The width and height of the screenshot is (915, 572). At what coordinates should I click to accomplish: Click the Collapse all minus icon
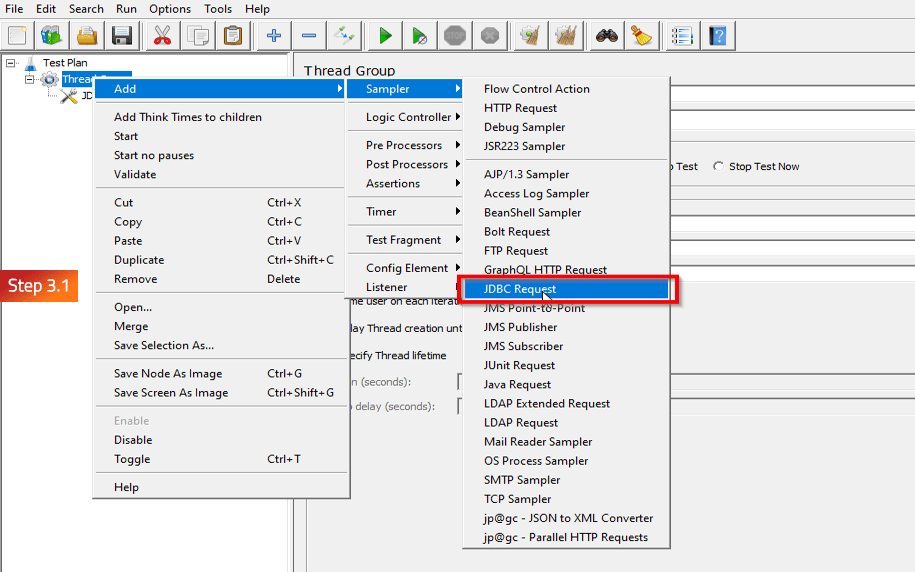pyautogui.click(x=309, y=36)
